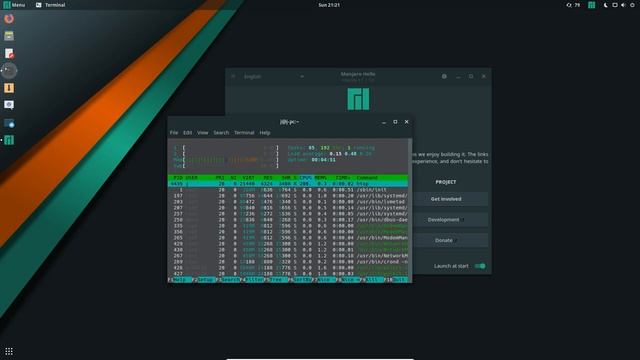Toggle the night light moon icon
Viewport: 640px width, 360px height.
(x=606, y=5)
